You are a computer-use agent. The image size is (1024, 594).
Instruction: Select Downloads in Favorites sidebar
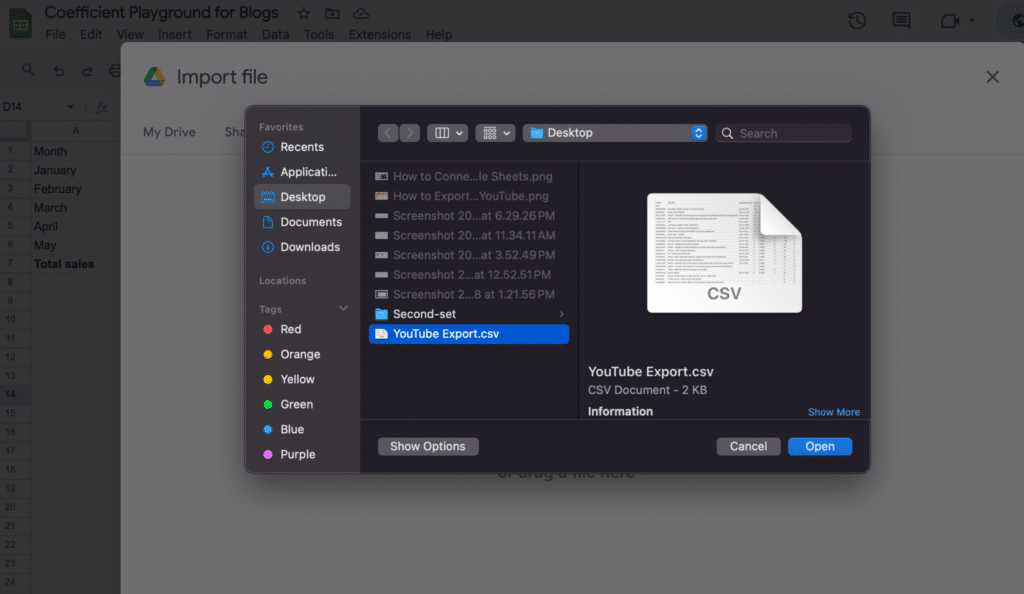[302, 247]
